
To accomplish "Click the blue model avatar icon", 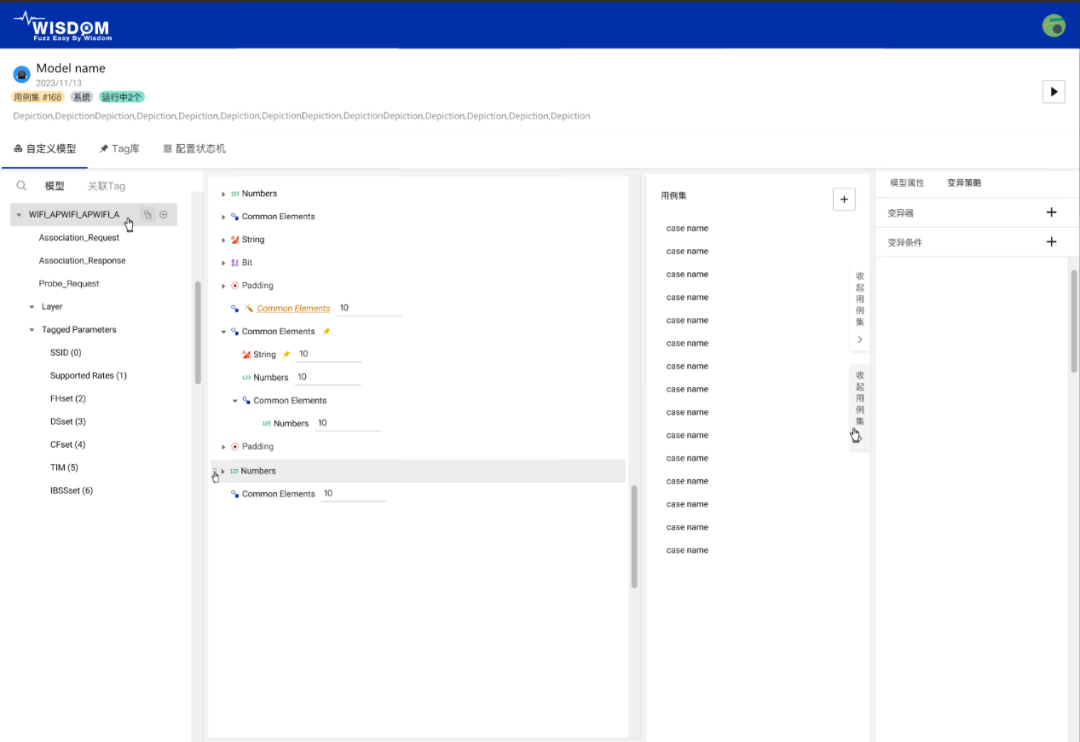I will [x=21, y=73].
